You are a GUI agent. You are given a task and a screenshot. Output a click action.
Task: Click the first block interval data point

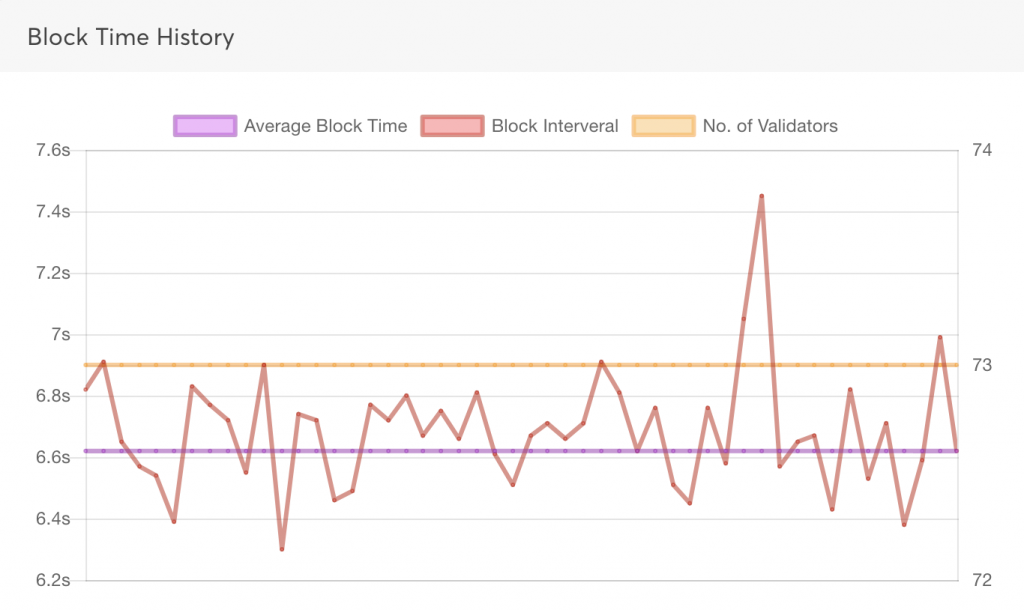click(87, 390)
